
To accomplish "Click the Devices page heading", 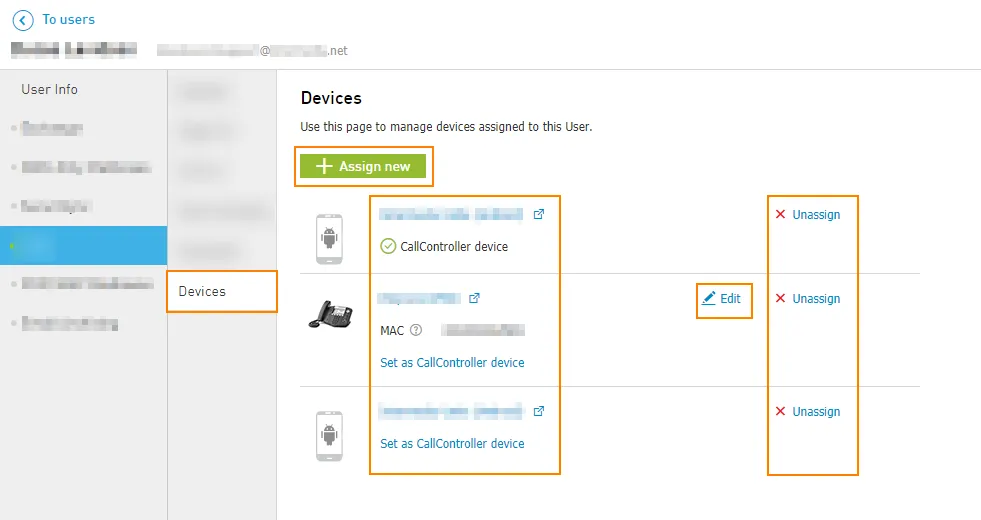I will coord(331,98).
